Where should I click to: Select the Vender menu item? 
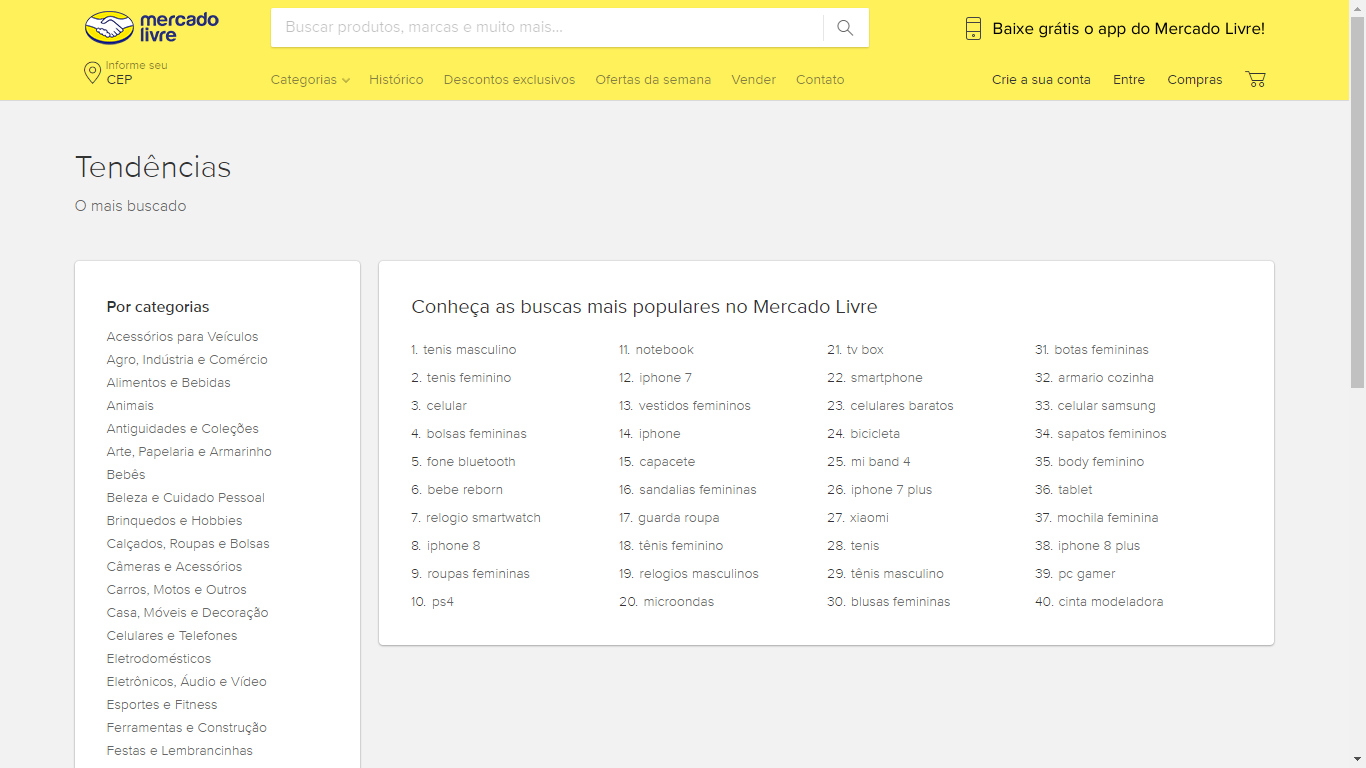click(753, 80)
